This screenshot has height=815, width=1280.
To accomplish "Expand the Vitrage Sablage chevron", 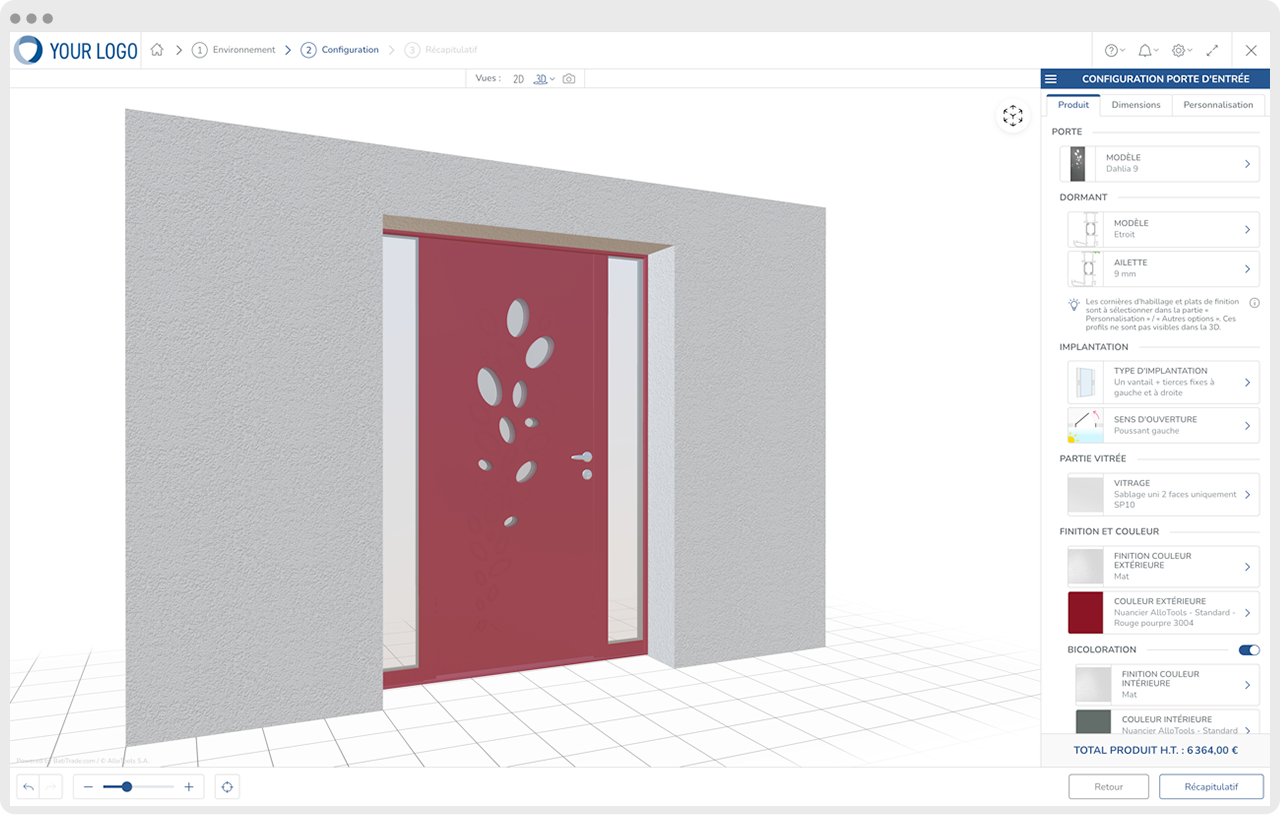I will pos(1247,494).
